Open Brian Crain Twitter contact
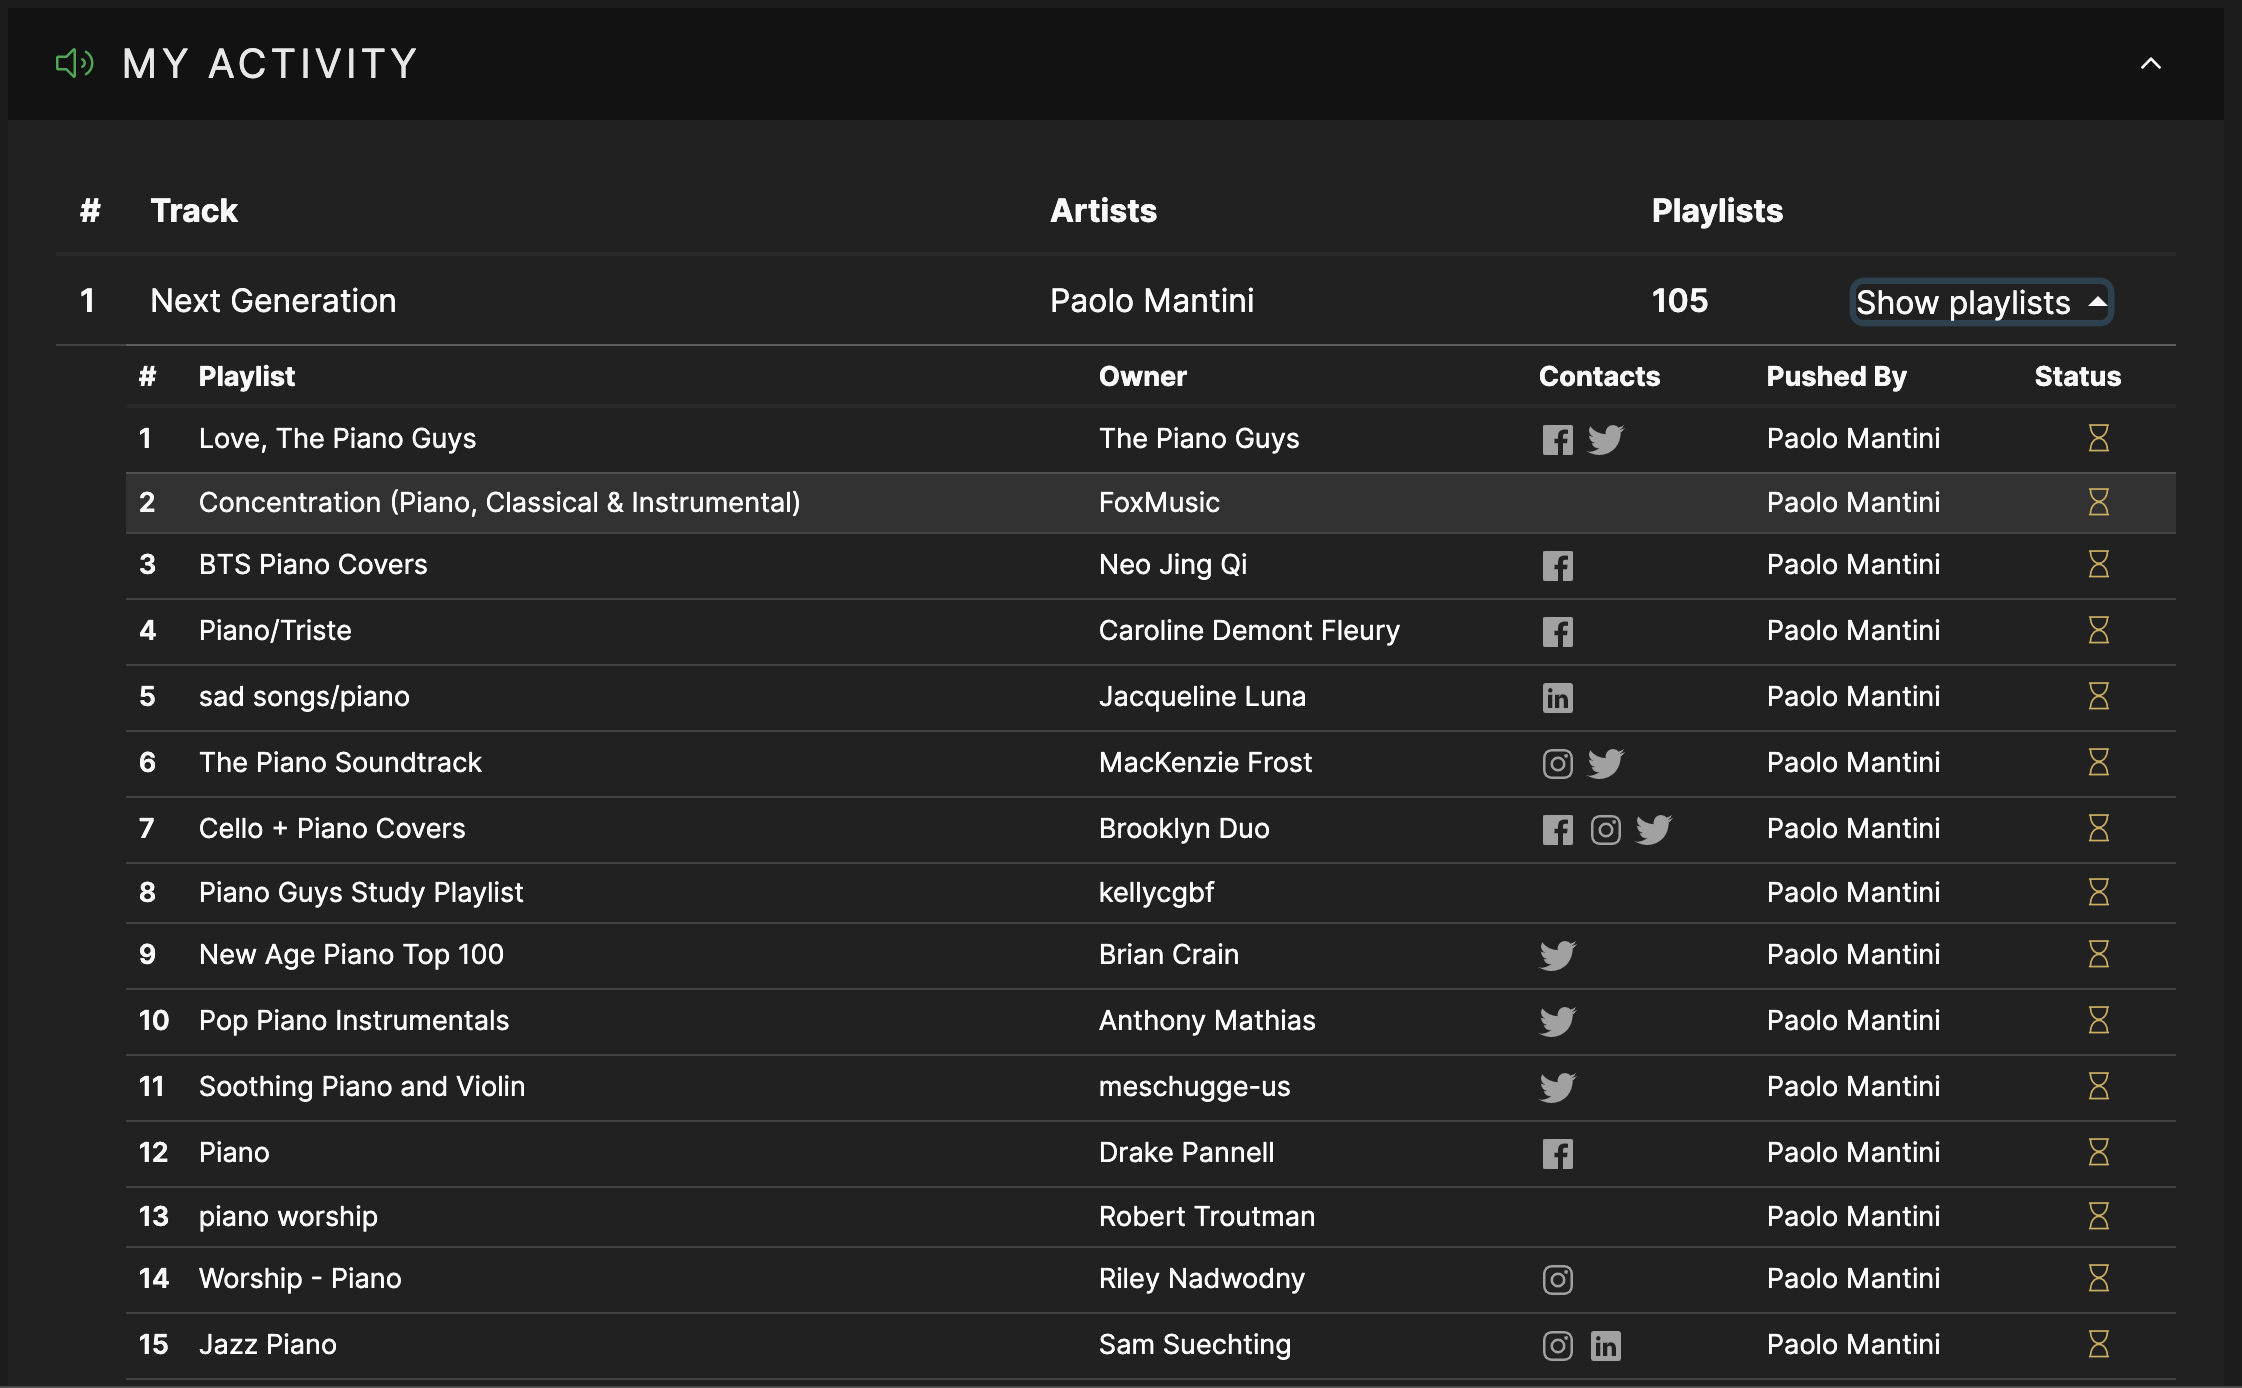The image size is (2242, 1388). [1558, 956]
